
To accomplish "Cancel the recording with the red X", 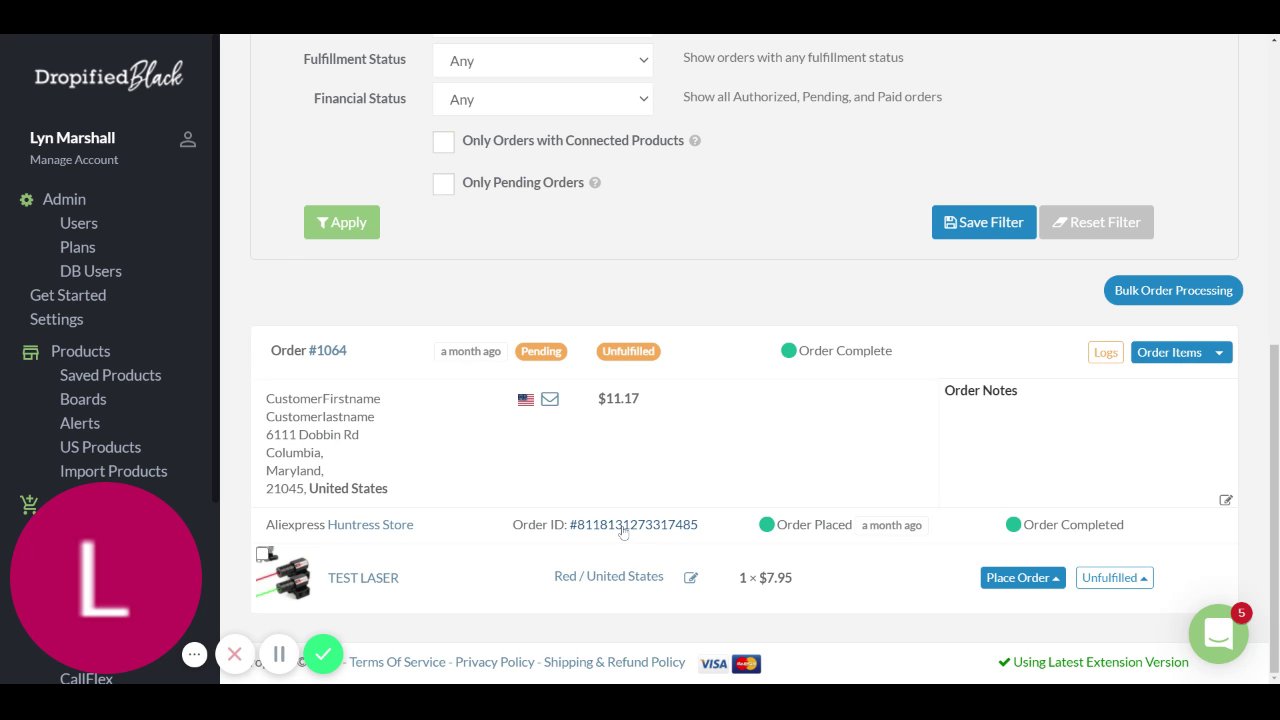I will (x=235, y=655).
